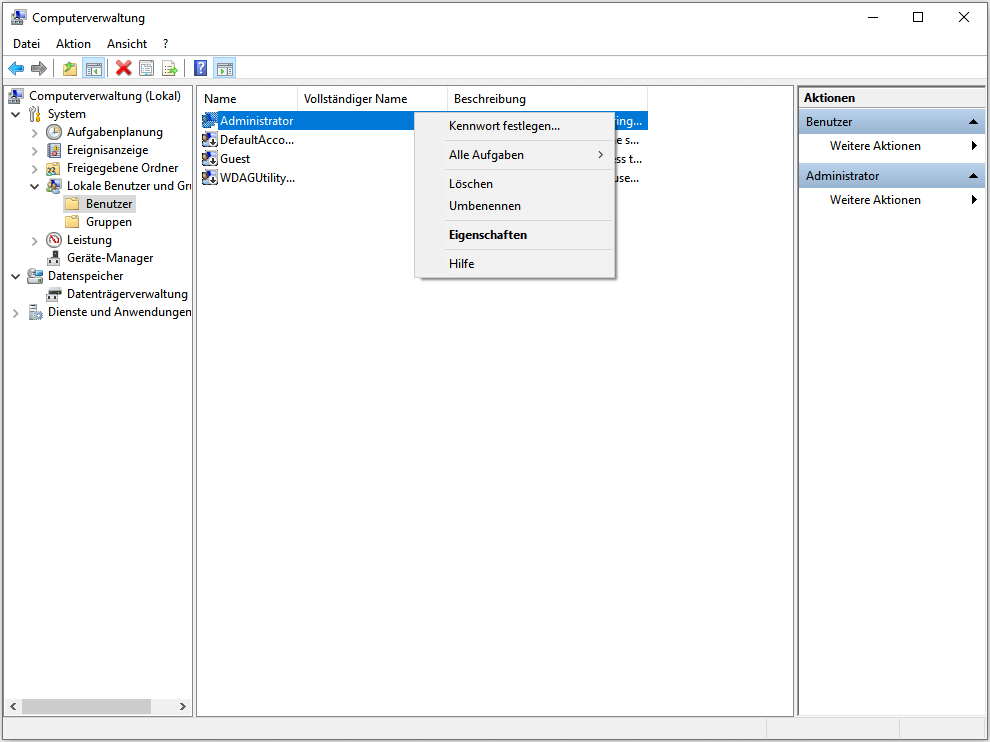
Task: Select the Gruppen folder
Action: point(108,222)
